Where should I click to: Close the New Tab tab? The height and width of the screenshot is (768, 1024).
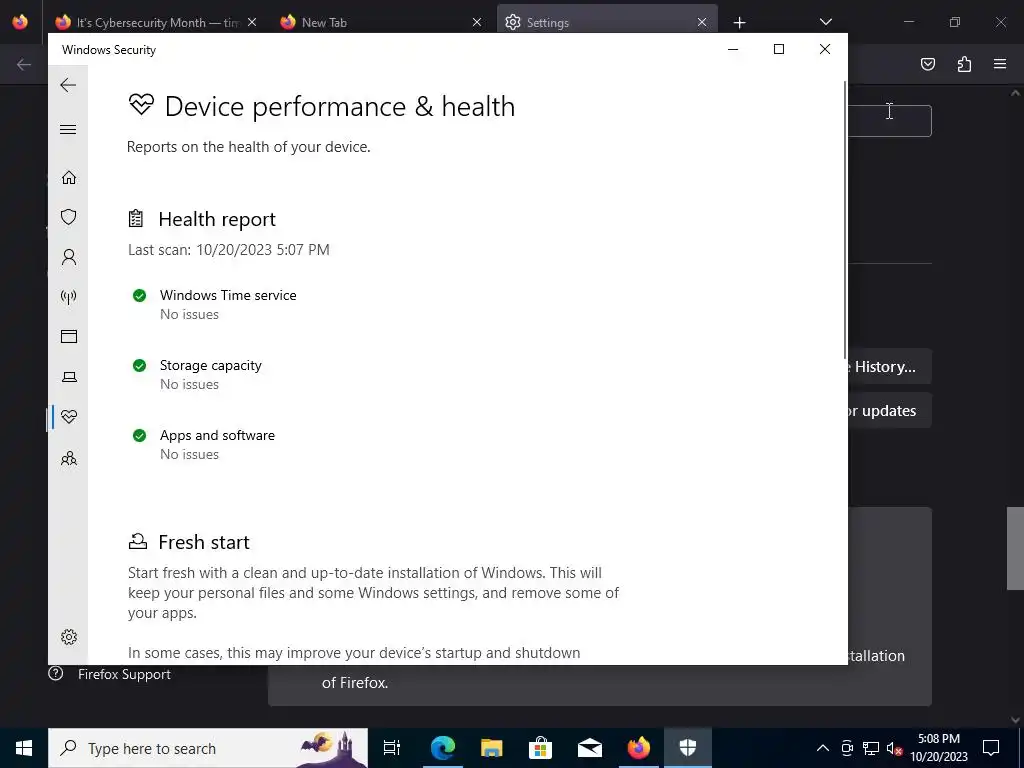click(x=477, y=22)
